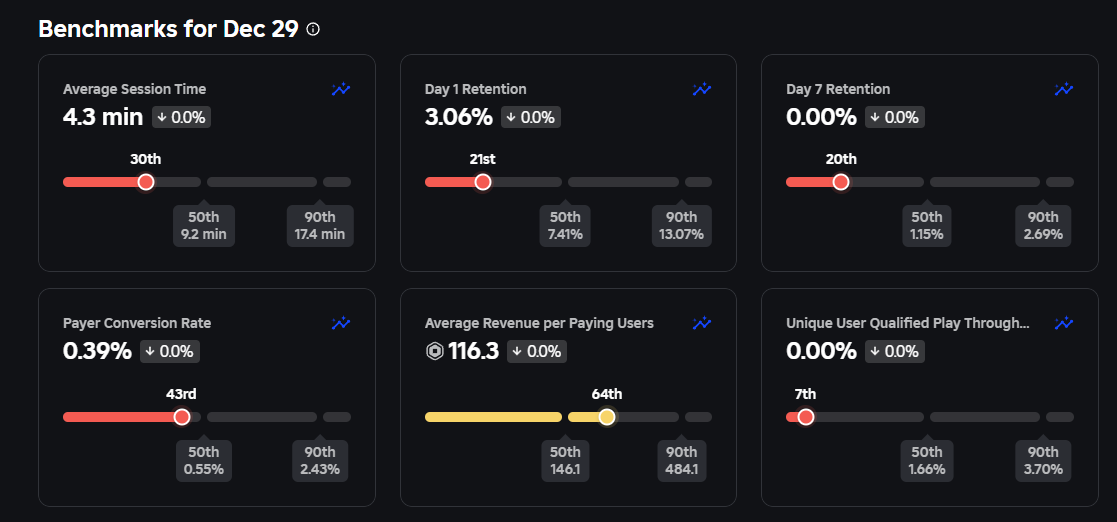The height and width of the screenshot is (522, 1117).
Task: Open trend icon for Unique User Qualified Play Through
Action: (x=1064, y=323)
